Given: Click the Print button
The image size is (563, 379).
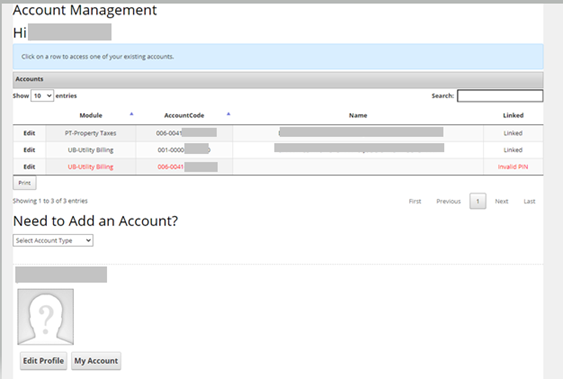Looking at the screenshot, I should [x=24, y=183].
